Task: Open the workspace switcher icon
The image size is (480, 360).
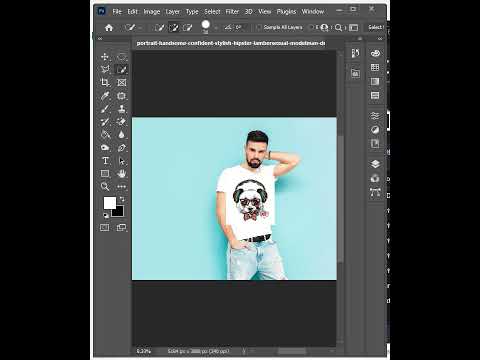Action: point(354,28)
